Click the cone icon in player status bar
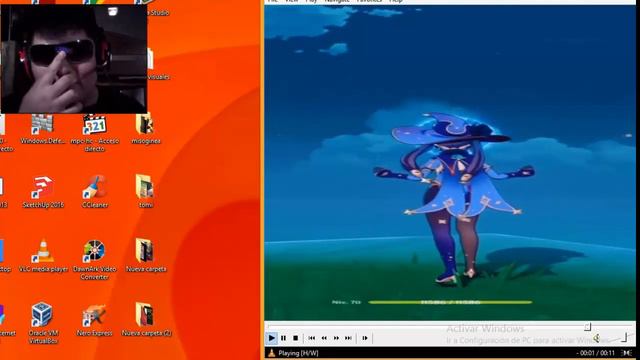640x360 pixels. 271,353
